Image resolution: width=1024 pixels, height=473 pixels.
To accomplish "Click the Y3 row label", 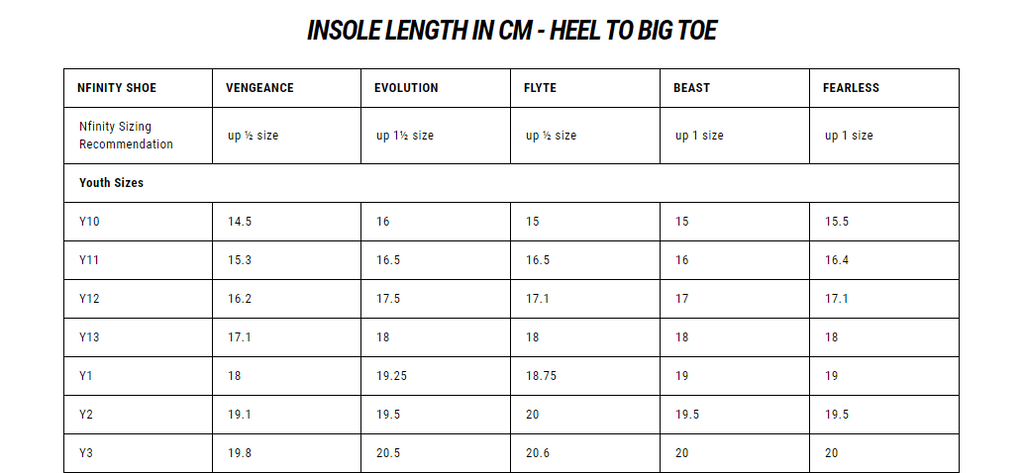I will pyautogui.click(x=86, y=453).
